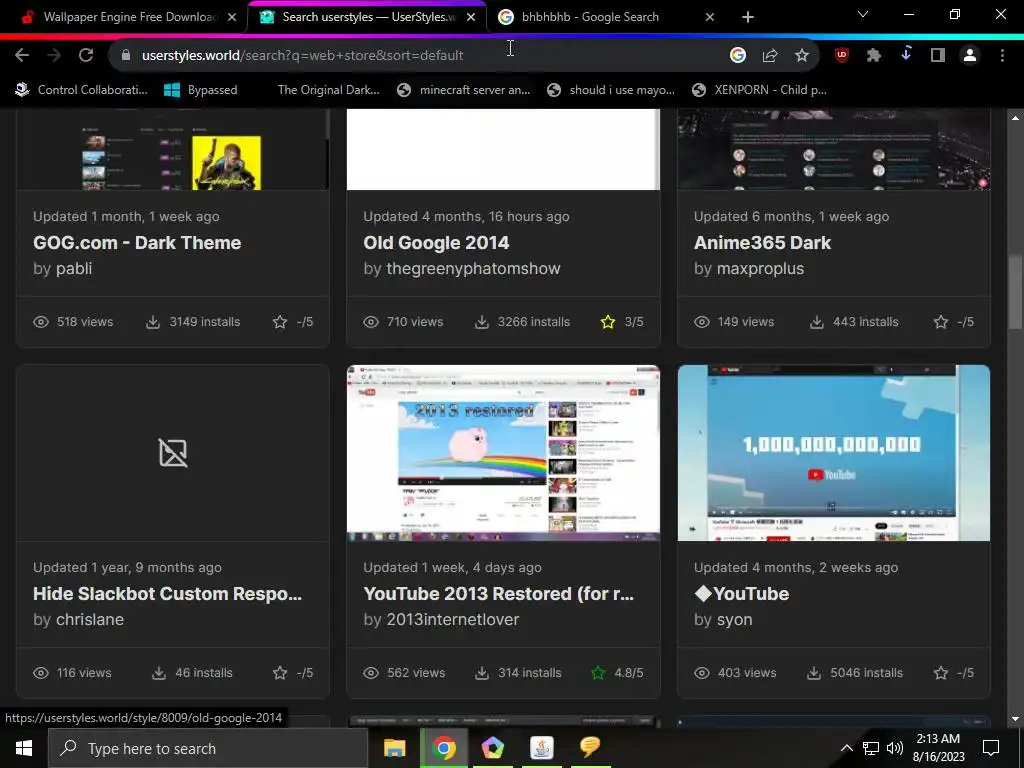Viewport: 1024px width, 768px height.
Task: Open File Explorer from the taskbar
Action: click(394, 748)
